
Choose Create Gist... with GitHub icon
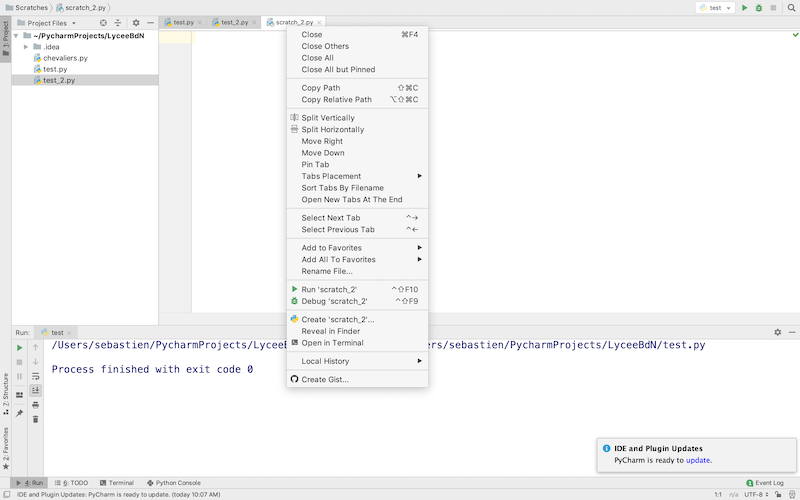357,379
